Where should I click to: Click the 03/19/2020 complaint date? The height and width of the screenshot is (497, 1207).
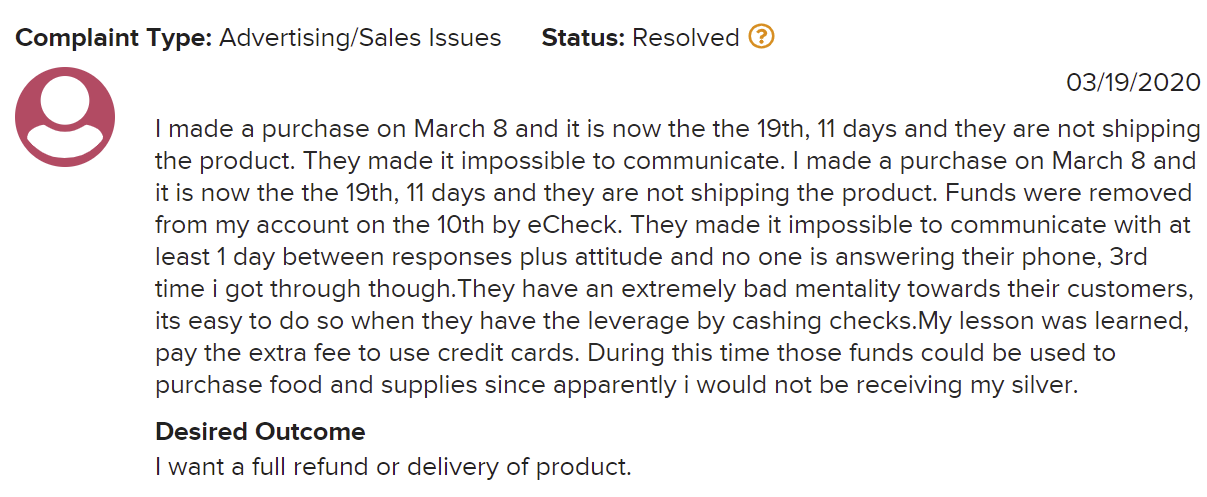click(x=1133, y=83)
